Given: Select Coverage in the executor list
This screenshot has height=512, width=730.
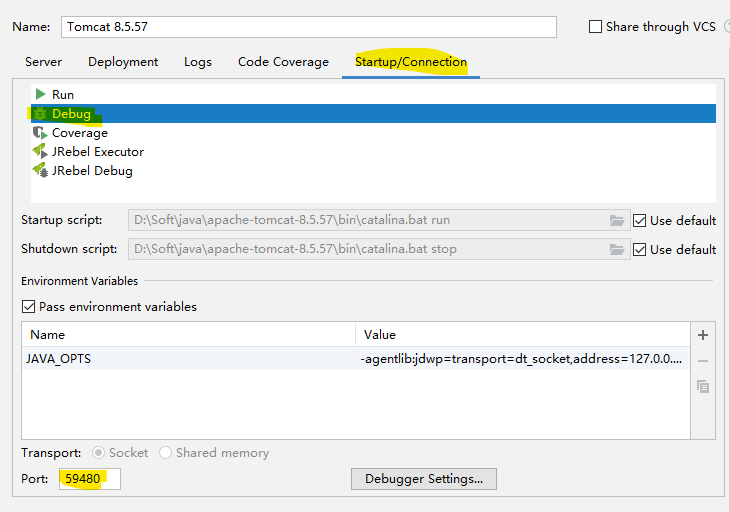Looking at the screenshot, I should [x=373, y=133].
